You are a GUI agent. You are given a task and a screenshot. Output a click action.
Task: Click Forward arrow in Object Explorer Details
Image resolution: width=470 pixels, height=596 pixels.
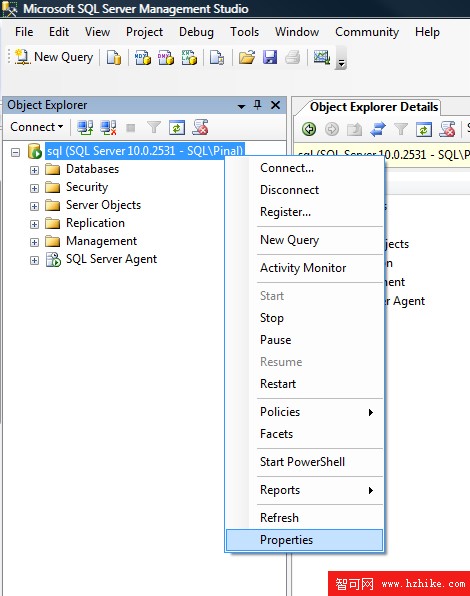tap(332, 129)
